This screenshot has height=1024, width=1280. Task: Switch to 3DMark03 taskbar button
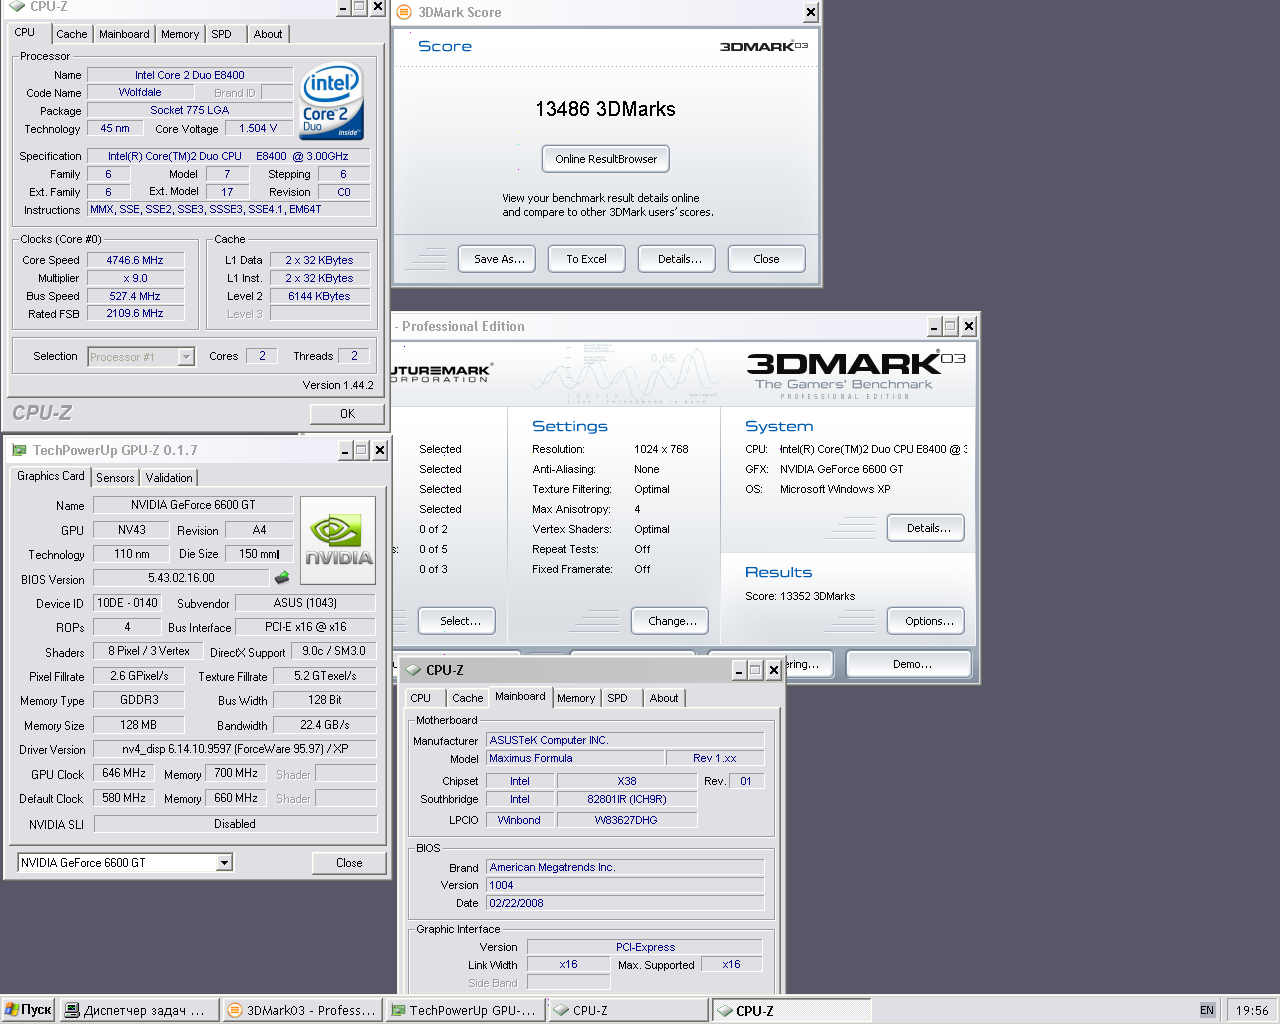303,1010
